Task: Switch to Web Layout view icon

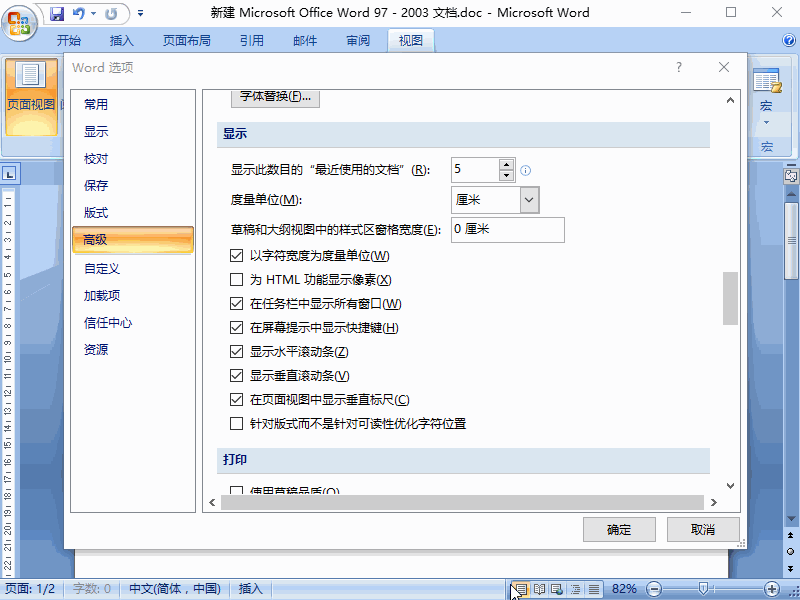Action: (557, 589)
